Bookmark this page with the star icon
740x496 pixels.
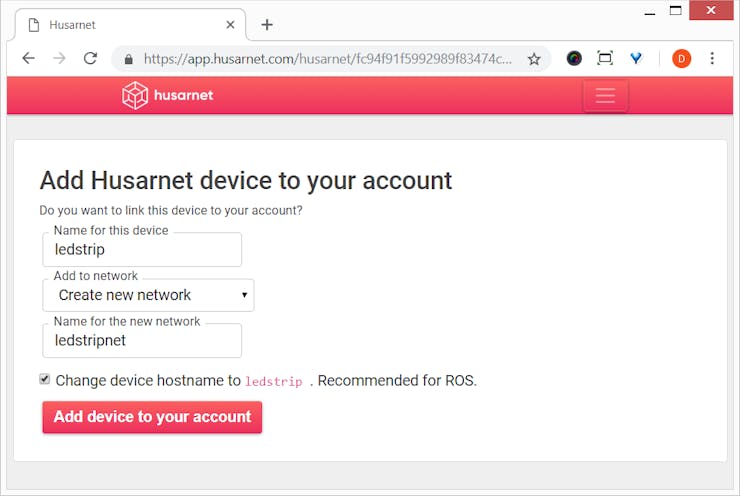tap(534, 59)
